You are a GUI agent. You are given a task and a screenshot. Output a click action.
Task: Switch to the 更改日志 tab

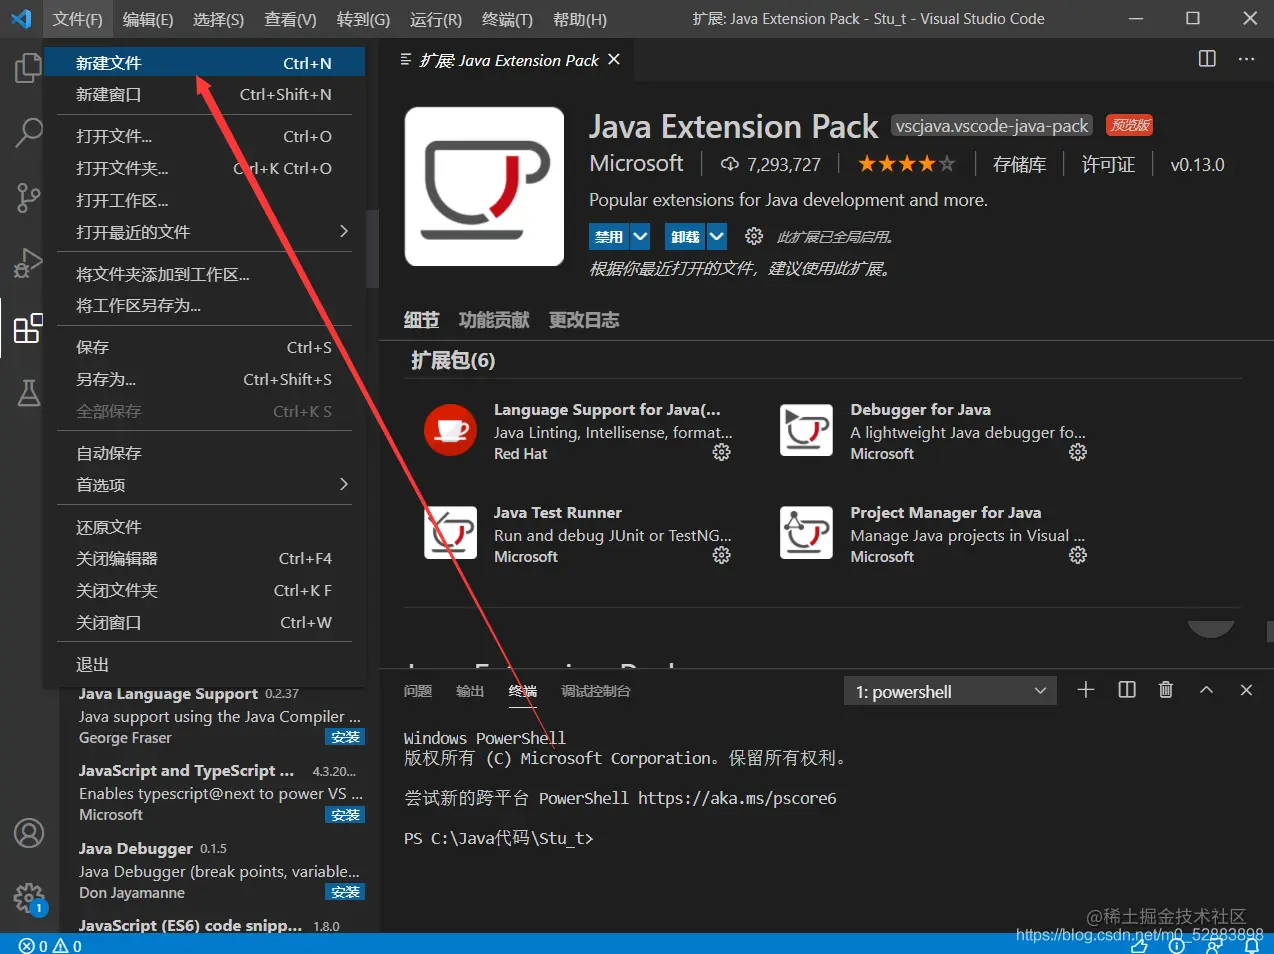click(584, 320)
